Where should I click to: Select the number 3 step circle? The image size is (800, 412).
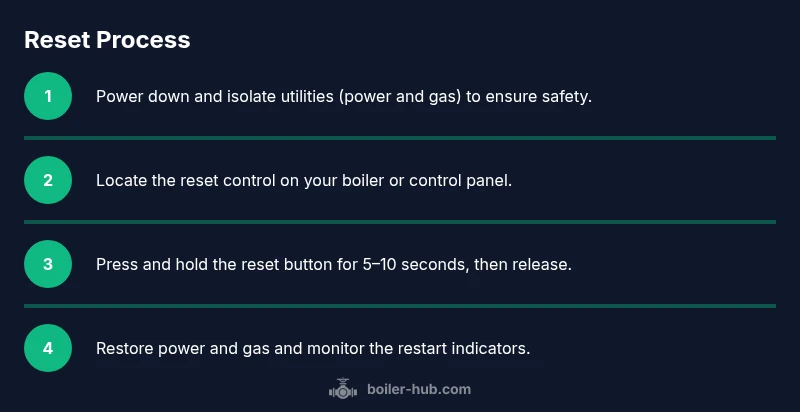(x=48, y=264)
